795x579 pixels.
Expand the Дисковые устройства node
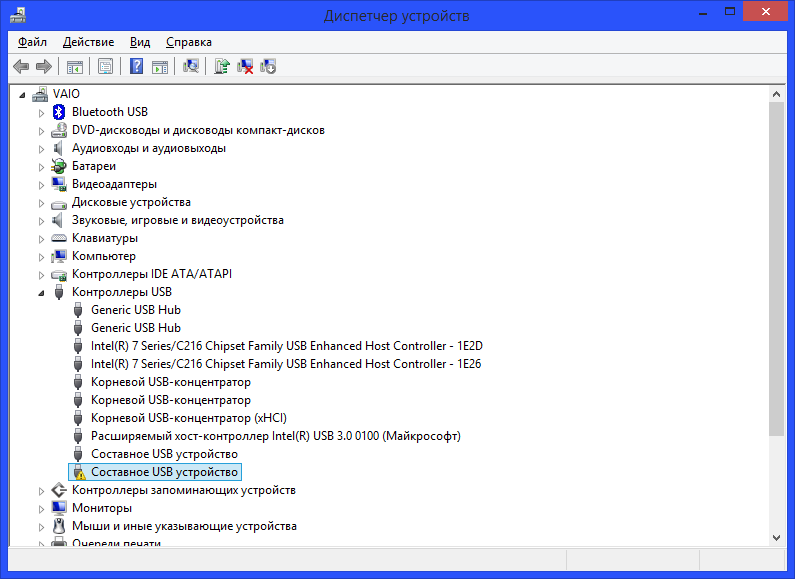pyautogui.click(x=41, y=203)
